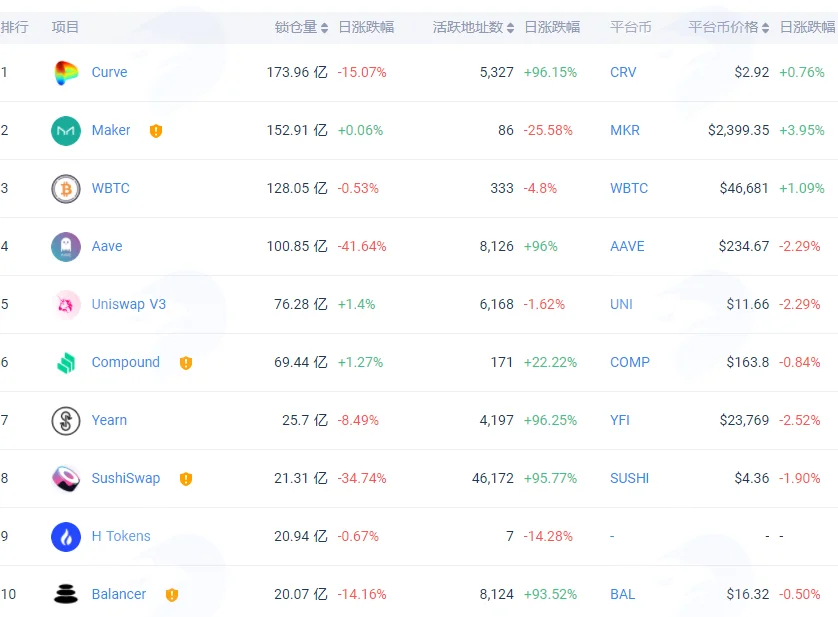Click the +96.15% address change for Curve
838x617 pixels.
550,72
